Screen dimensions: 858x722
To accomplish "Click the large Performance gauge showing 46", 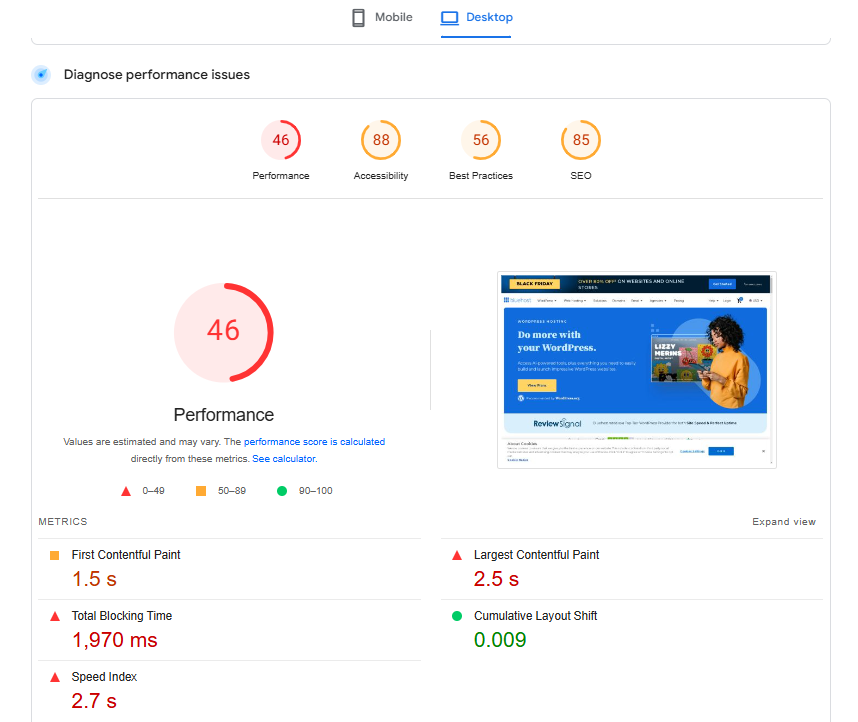I will [x=224, y=332].
